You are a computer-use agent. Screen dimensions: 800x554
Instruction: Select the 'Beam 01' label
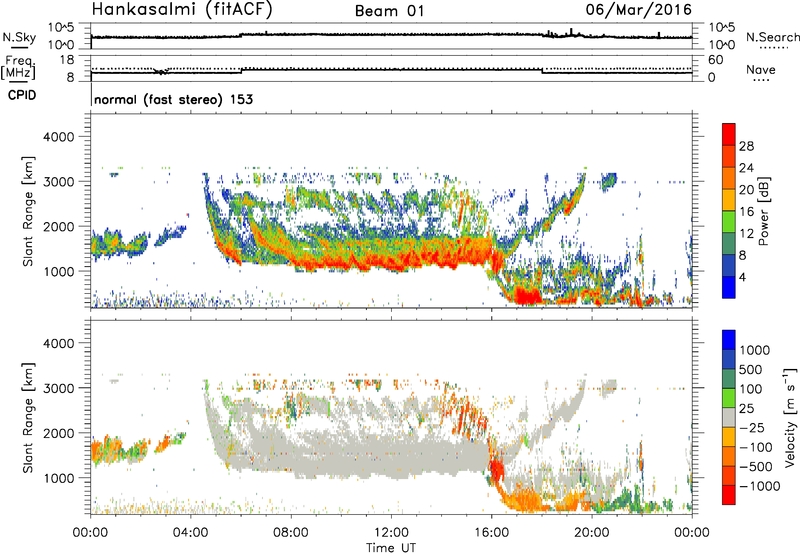[x=389, y=11]
